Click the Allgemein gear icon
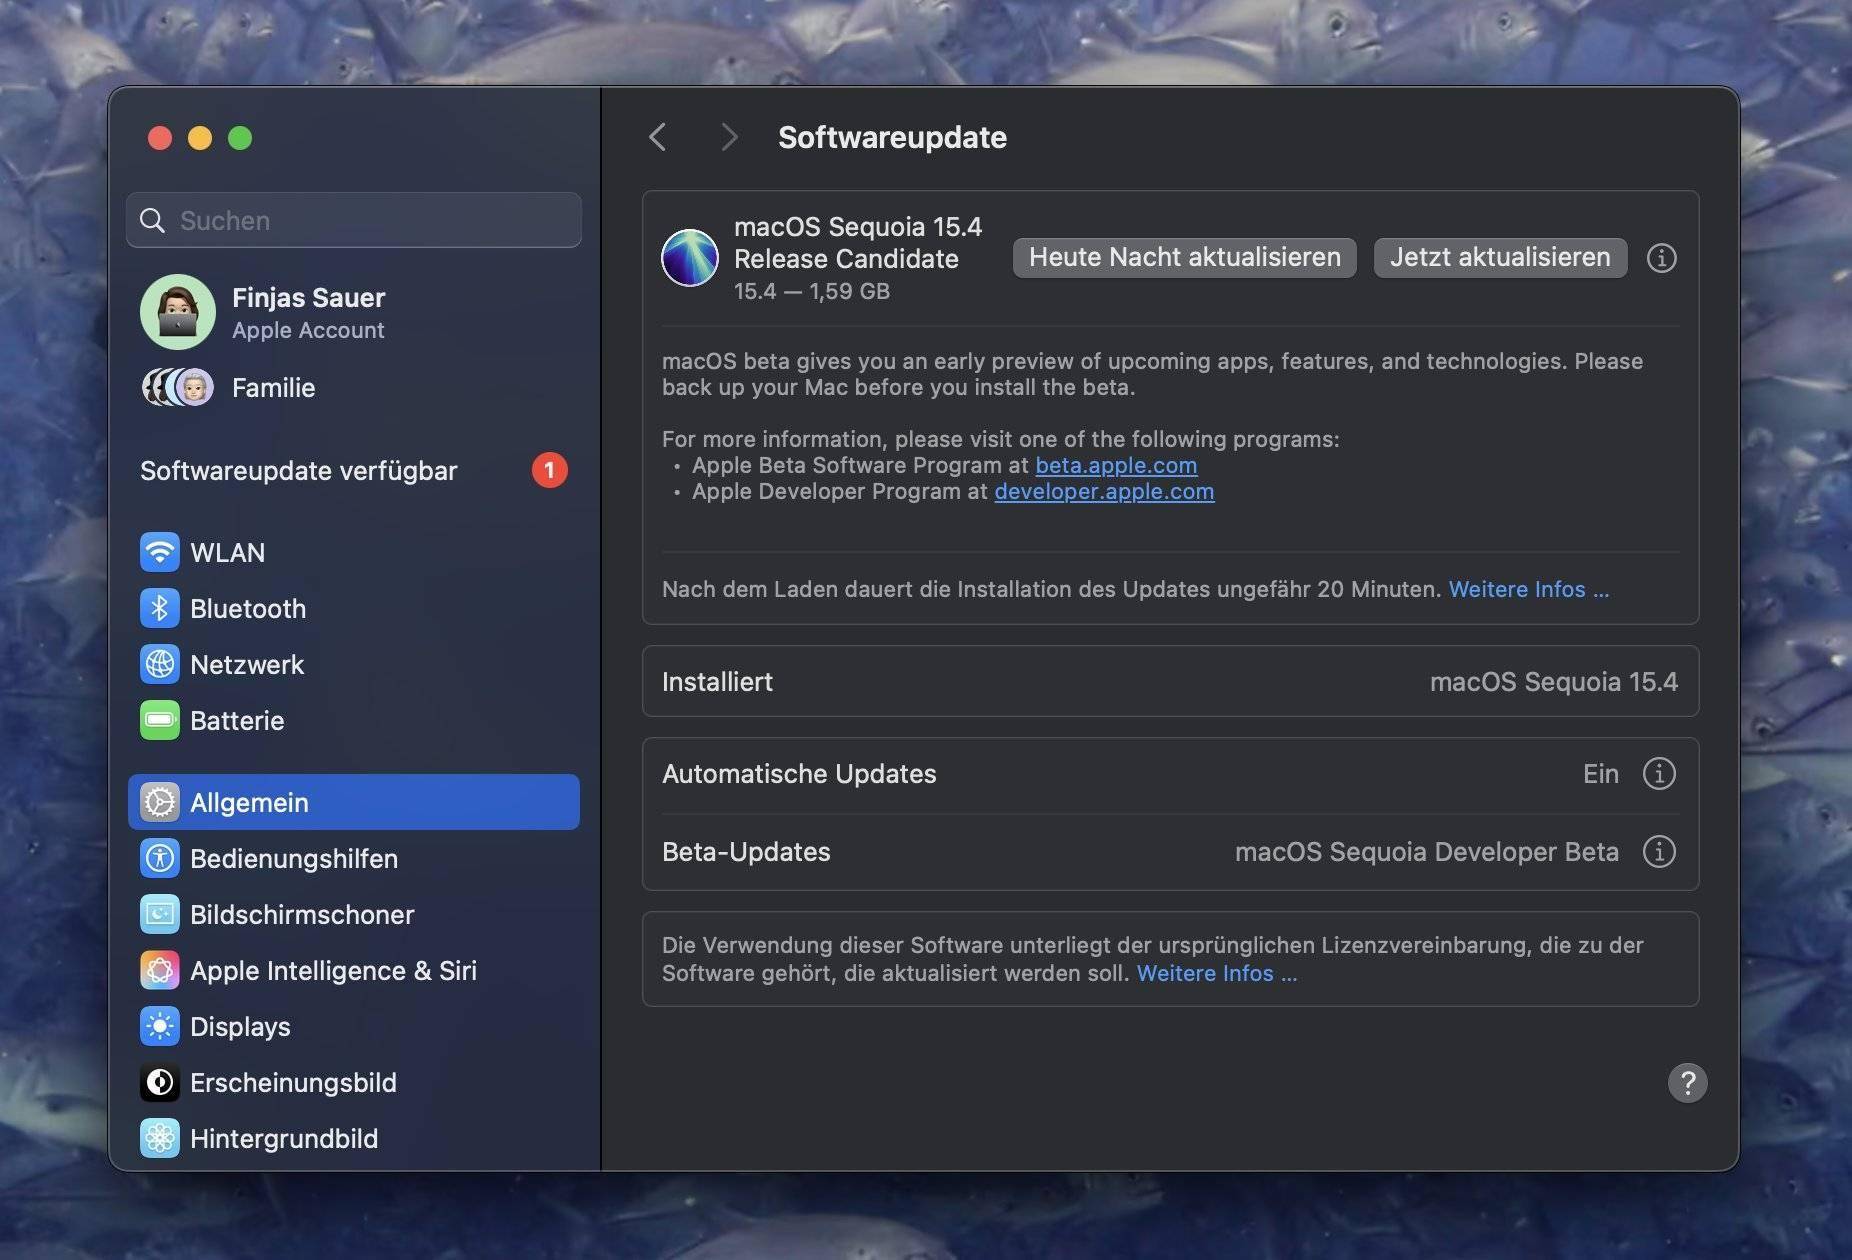1852x1260 pixels. [x=160, y=802]
